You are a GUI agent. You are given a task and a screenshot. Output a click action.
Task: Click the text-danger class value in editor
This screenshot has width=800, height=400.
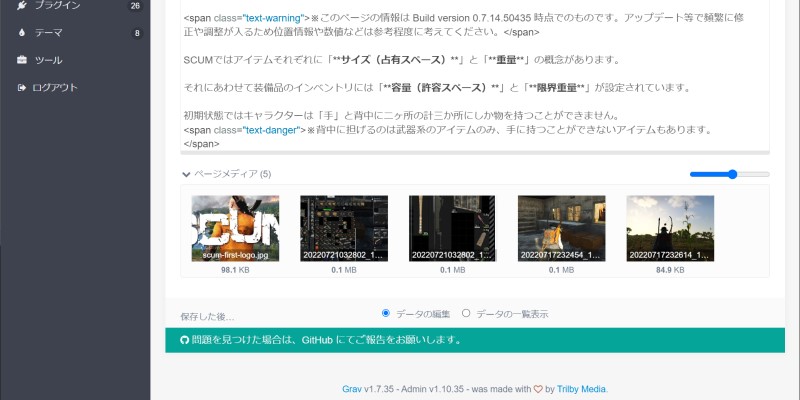coord(270,130)
